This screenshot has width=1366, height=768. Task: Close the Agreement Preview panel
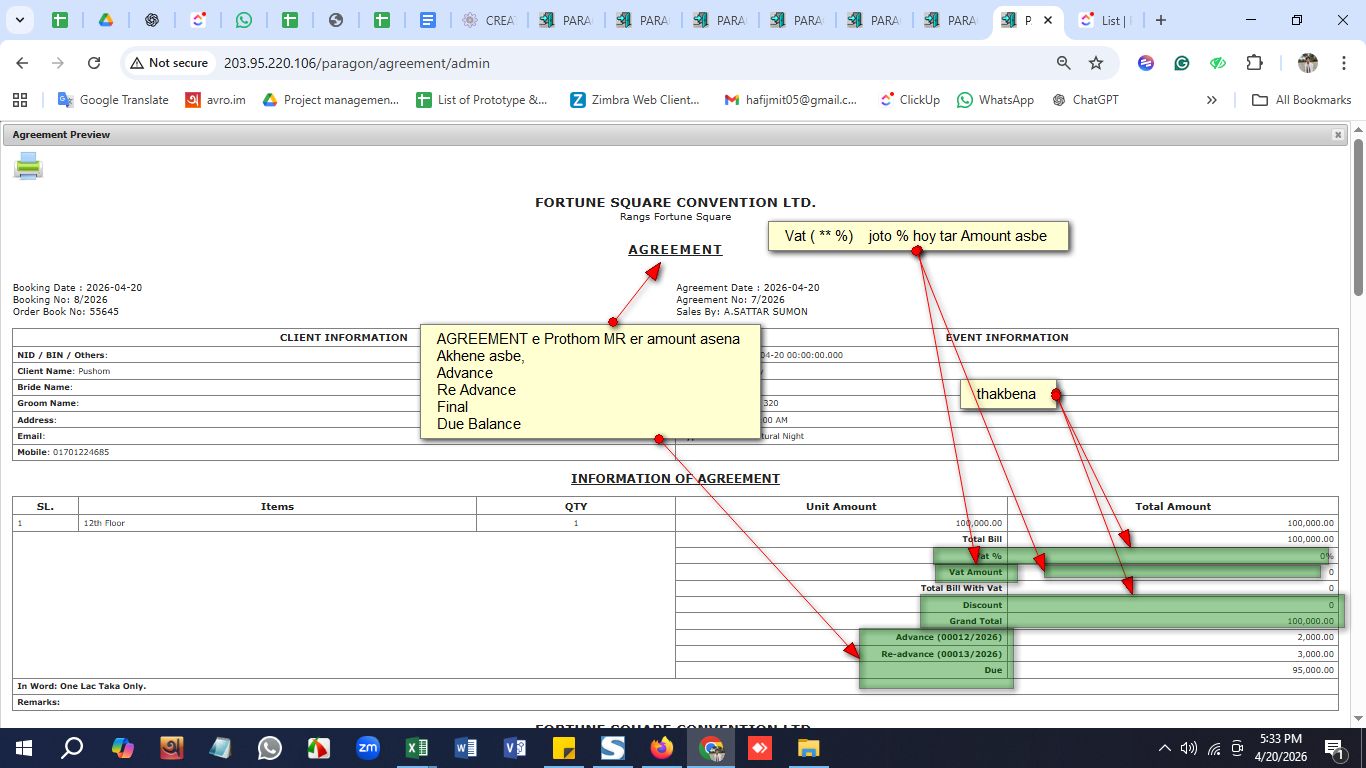1338,135
